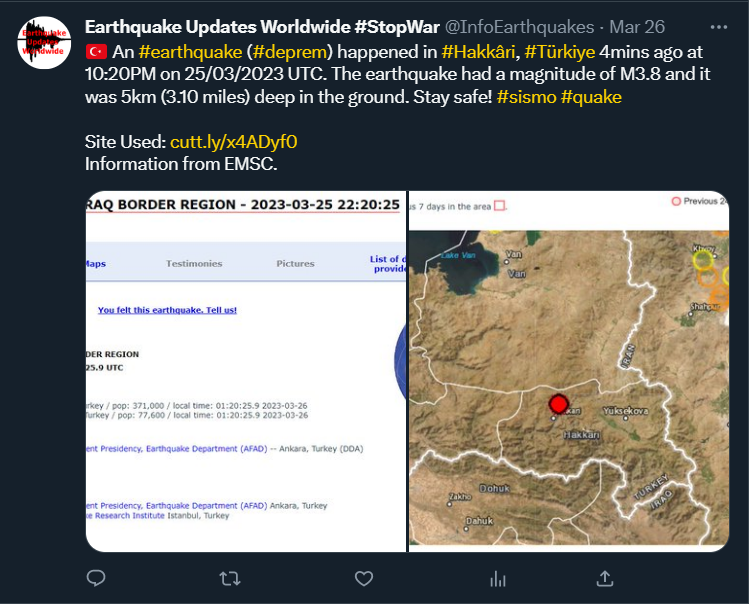Click the red earthquake epicenter marker
This screenshot has width=749, height=604.
(x=558, y=404)
